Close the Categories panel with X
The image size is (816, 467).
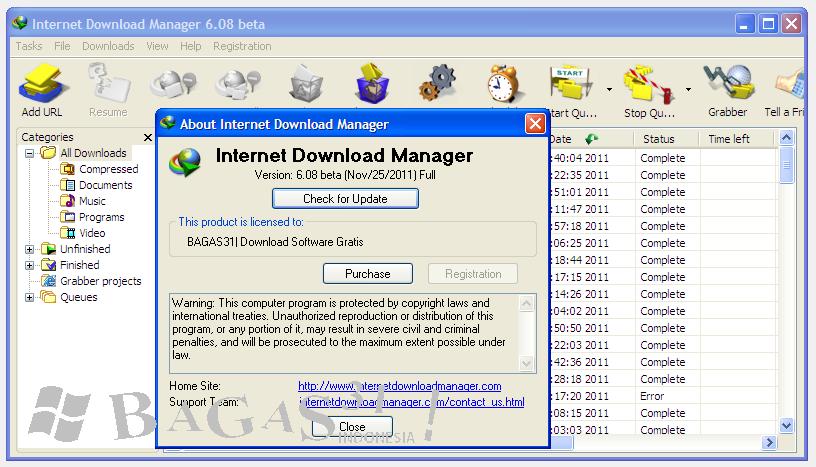click(x=148, y=137)
